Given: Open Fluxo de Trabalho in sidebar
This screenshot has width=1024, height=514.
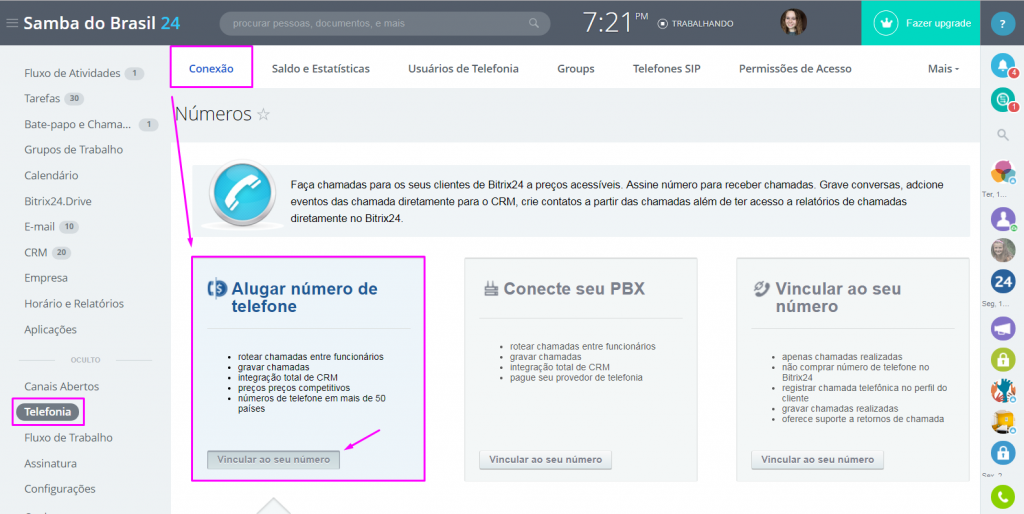Looking at the screenshot, I should point(69,438).
